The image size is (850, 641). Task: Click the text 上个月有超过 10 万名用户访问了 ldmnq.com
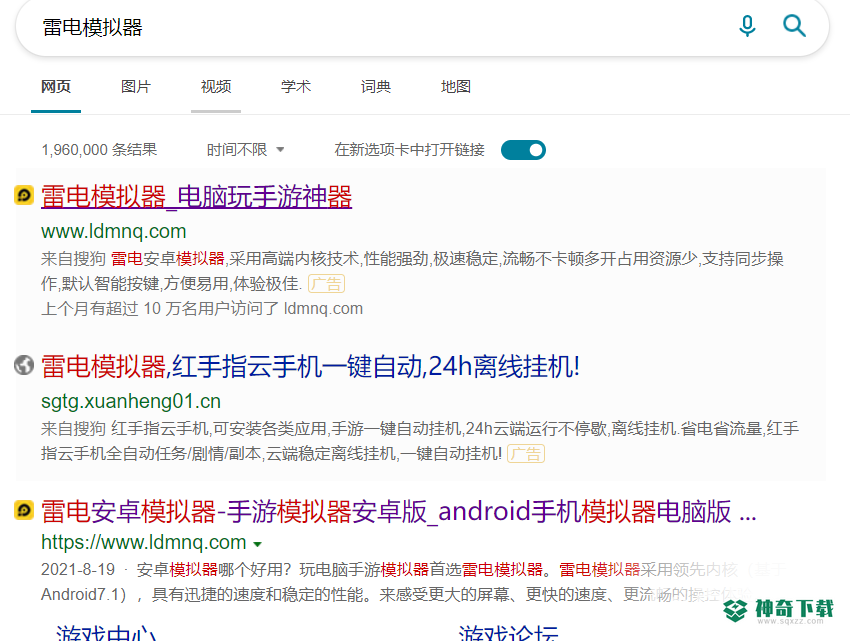(x=202, y=309)
